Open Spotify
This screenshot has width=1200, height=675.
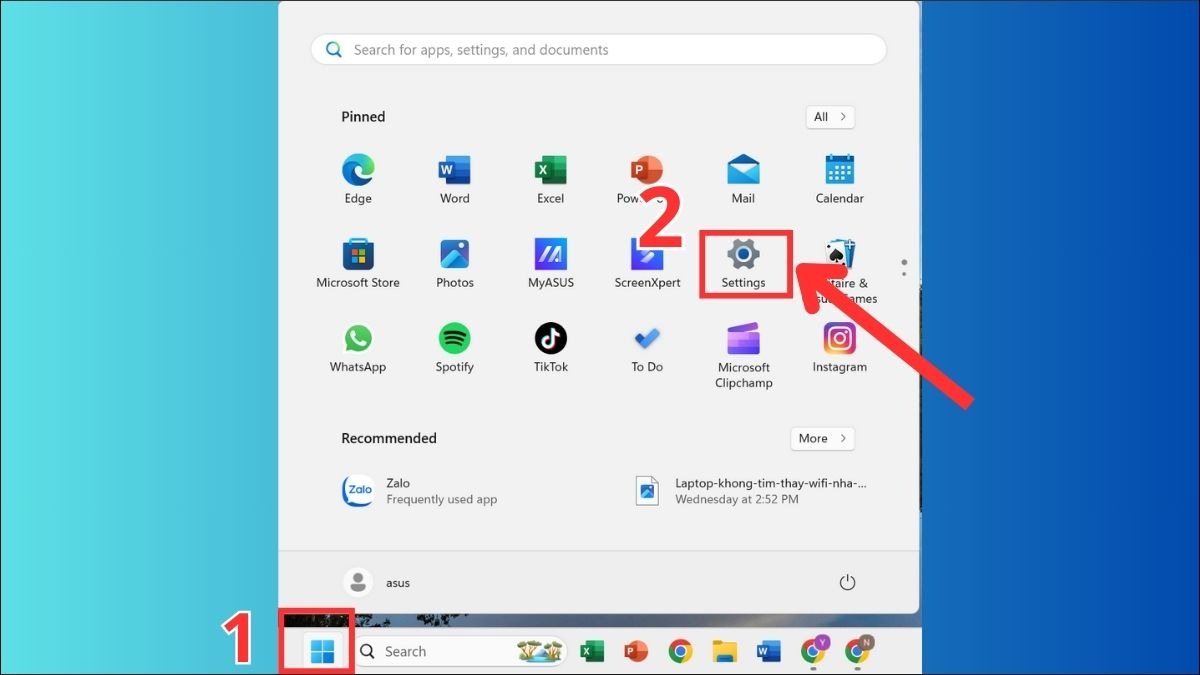tap(455, 348)
